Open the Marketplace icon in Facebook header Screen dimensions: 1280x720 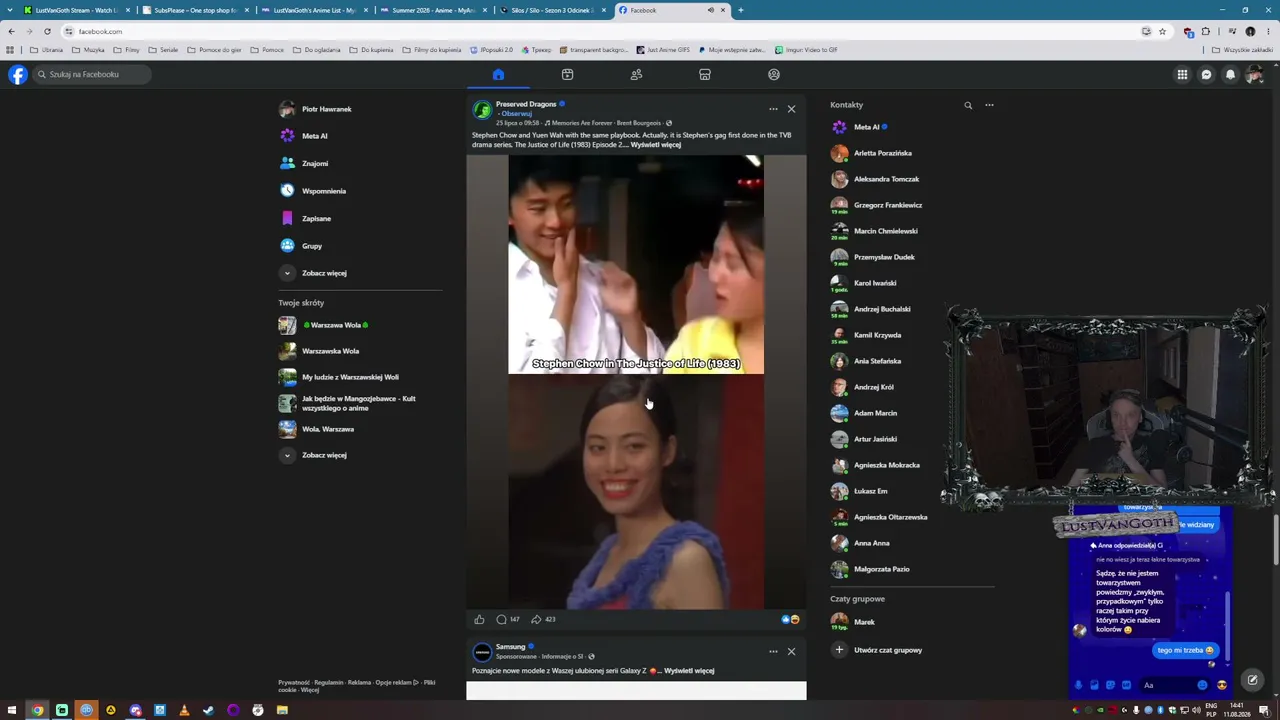click(705, 74)
